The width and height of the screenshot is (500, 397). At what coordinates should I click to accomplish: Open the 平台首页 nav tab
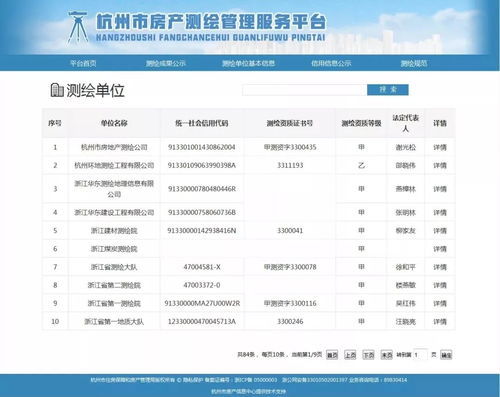[83, 63]
